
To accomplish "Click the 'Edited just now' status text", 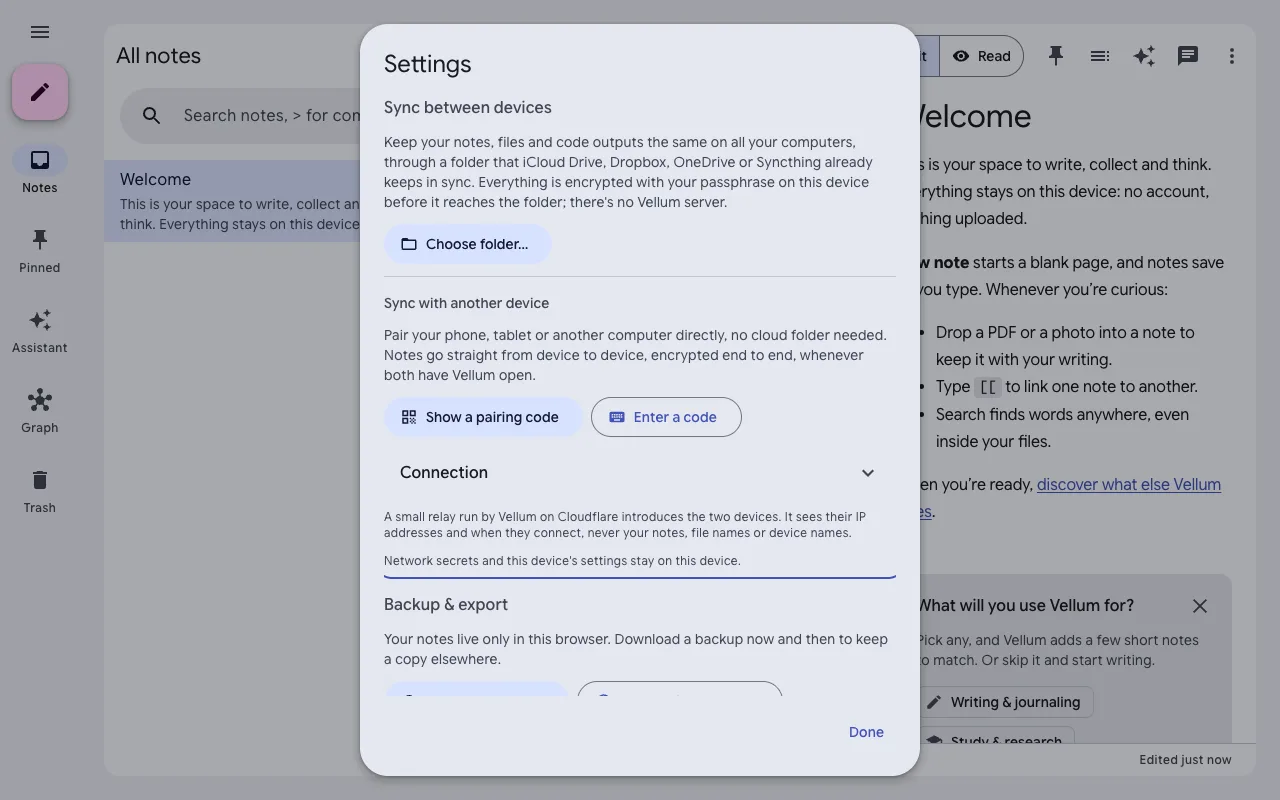I will tap(1185, 760).
